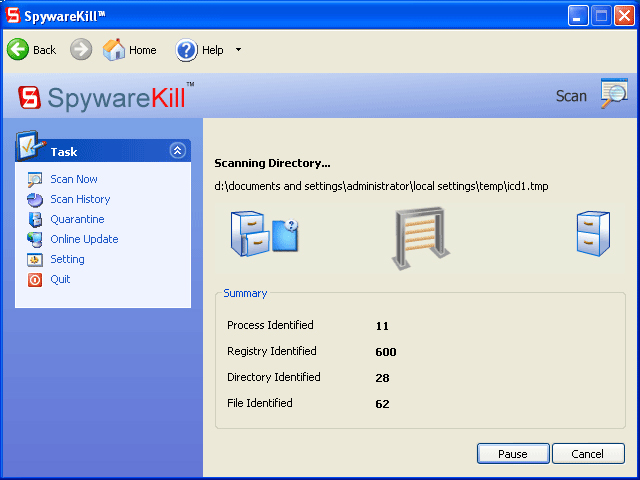Open Setting link
The width and height of the screenshot is (640, 480).
click(67, 259)
